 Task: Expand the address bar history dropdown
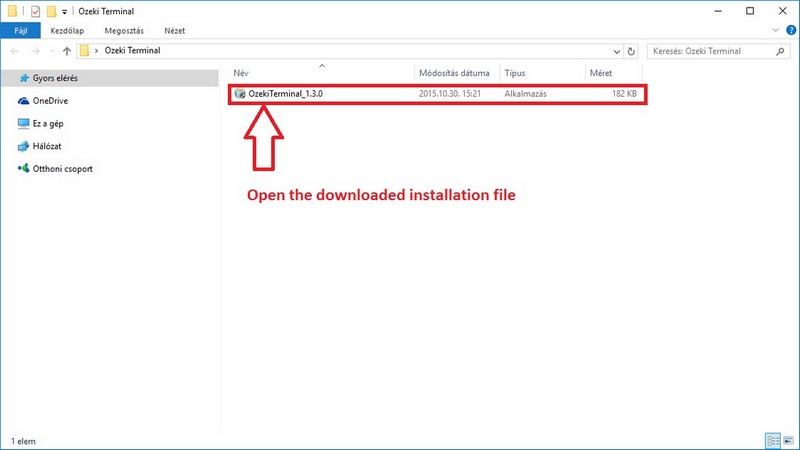tap(616, 51)
